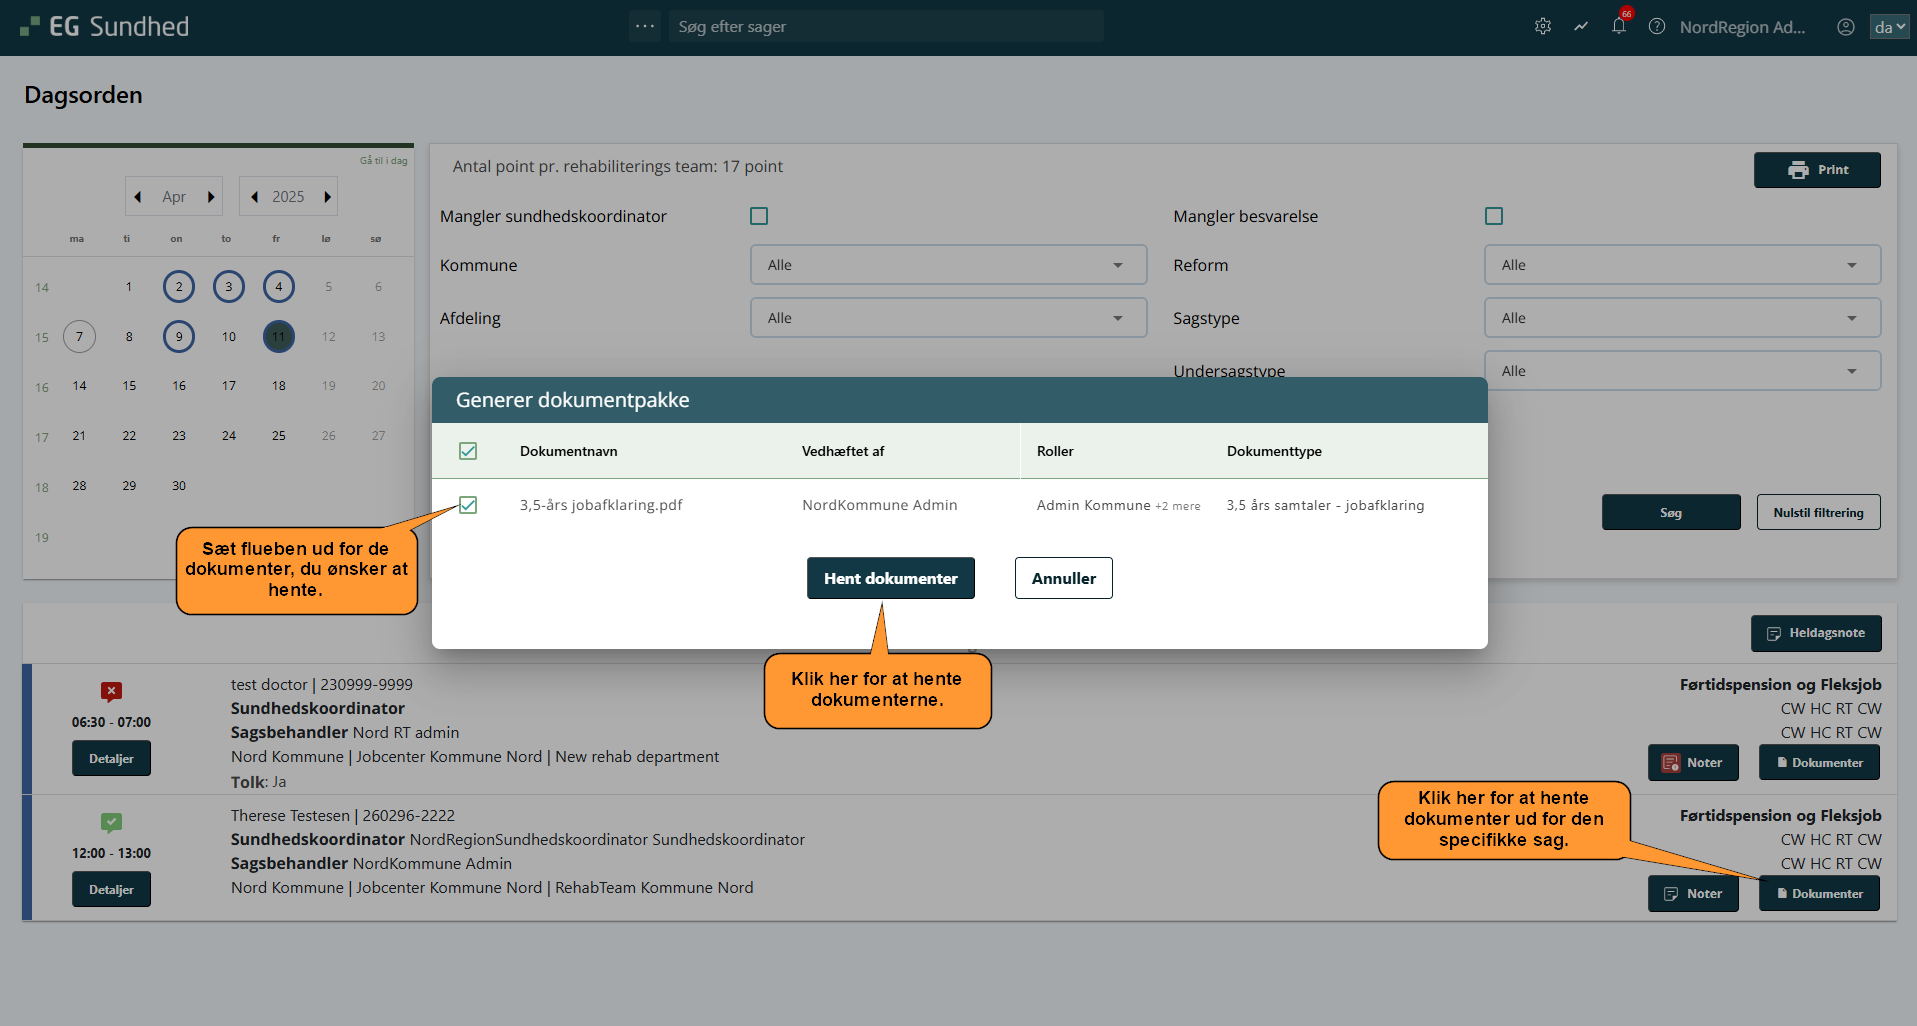
Task: Select April 4 in the calendar
Action: point(279,287)
